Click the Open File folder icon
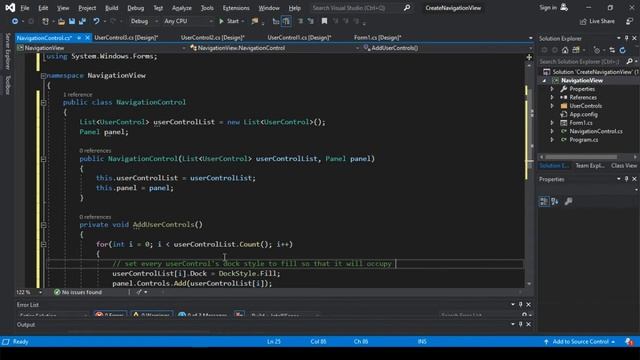 [61, 21]
